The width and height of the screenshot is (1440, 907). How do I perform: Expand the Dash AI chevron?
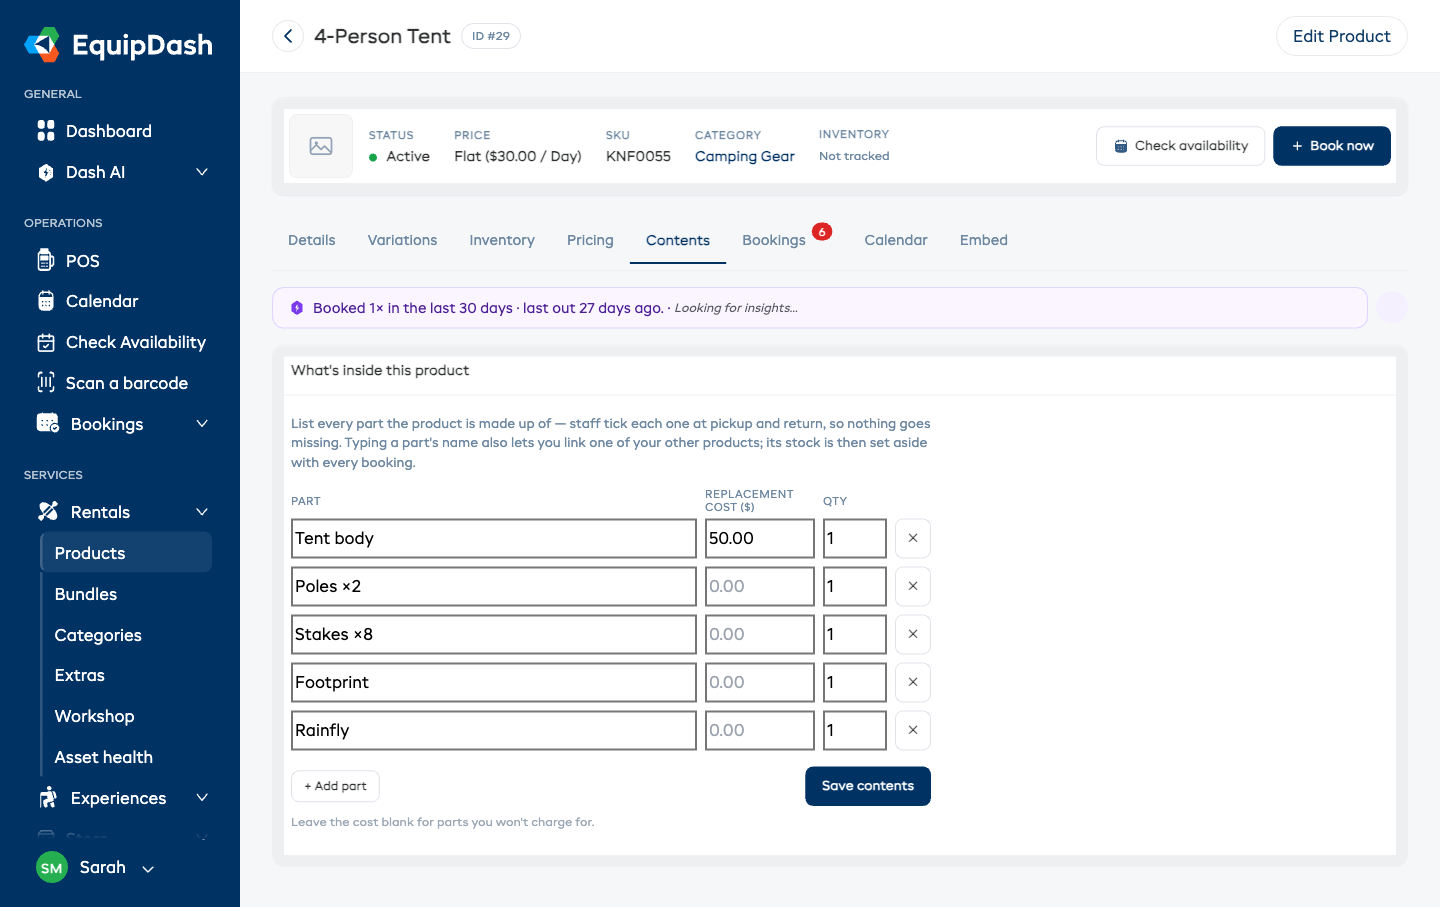pyautogui.click(x=202, y=172)
